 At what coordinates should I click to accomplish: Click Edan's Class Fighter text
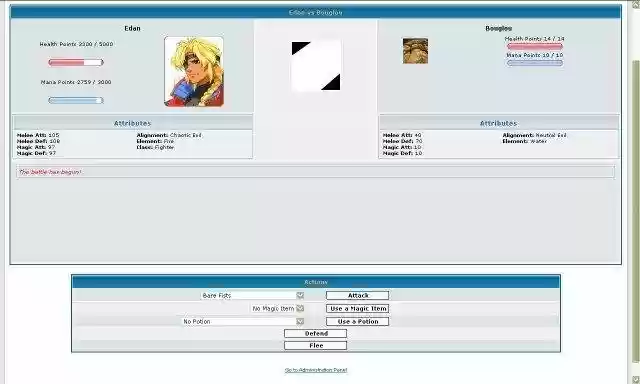155,147
